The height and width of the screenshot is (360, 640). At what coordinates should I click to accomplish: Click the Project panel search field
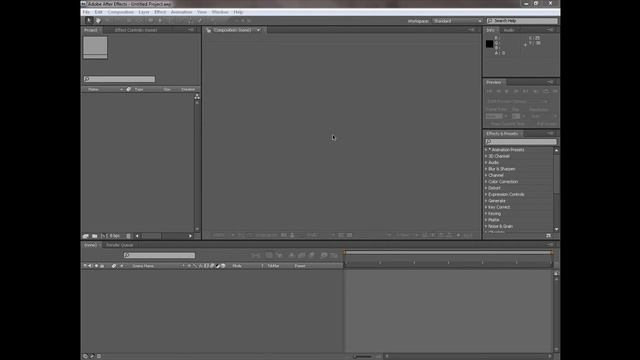pos(119,79)
